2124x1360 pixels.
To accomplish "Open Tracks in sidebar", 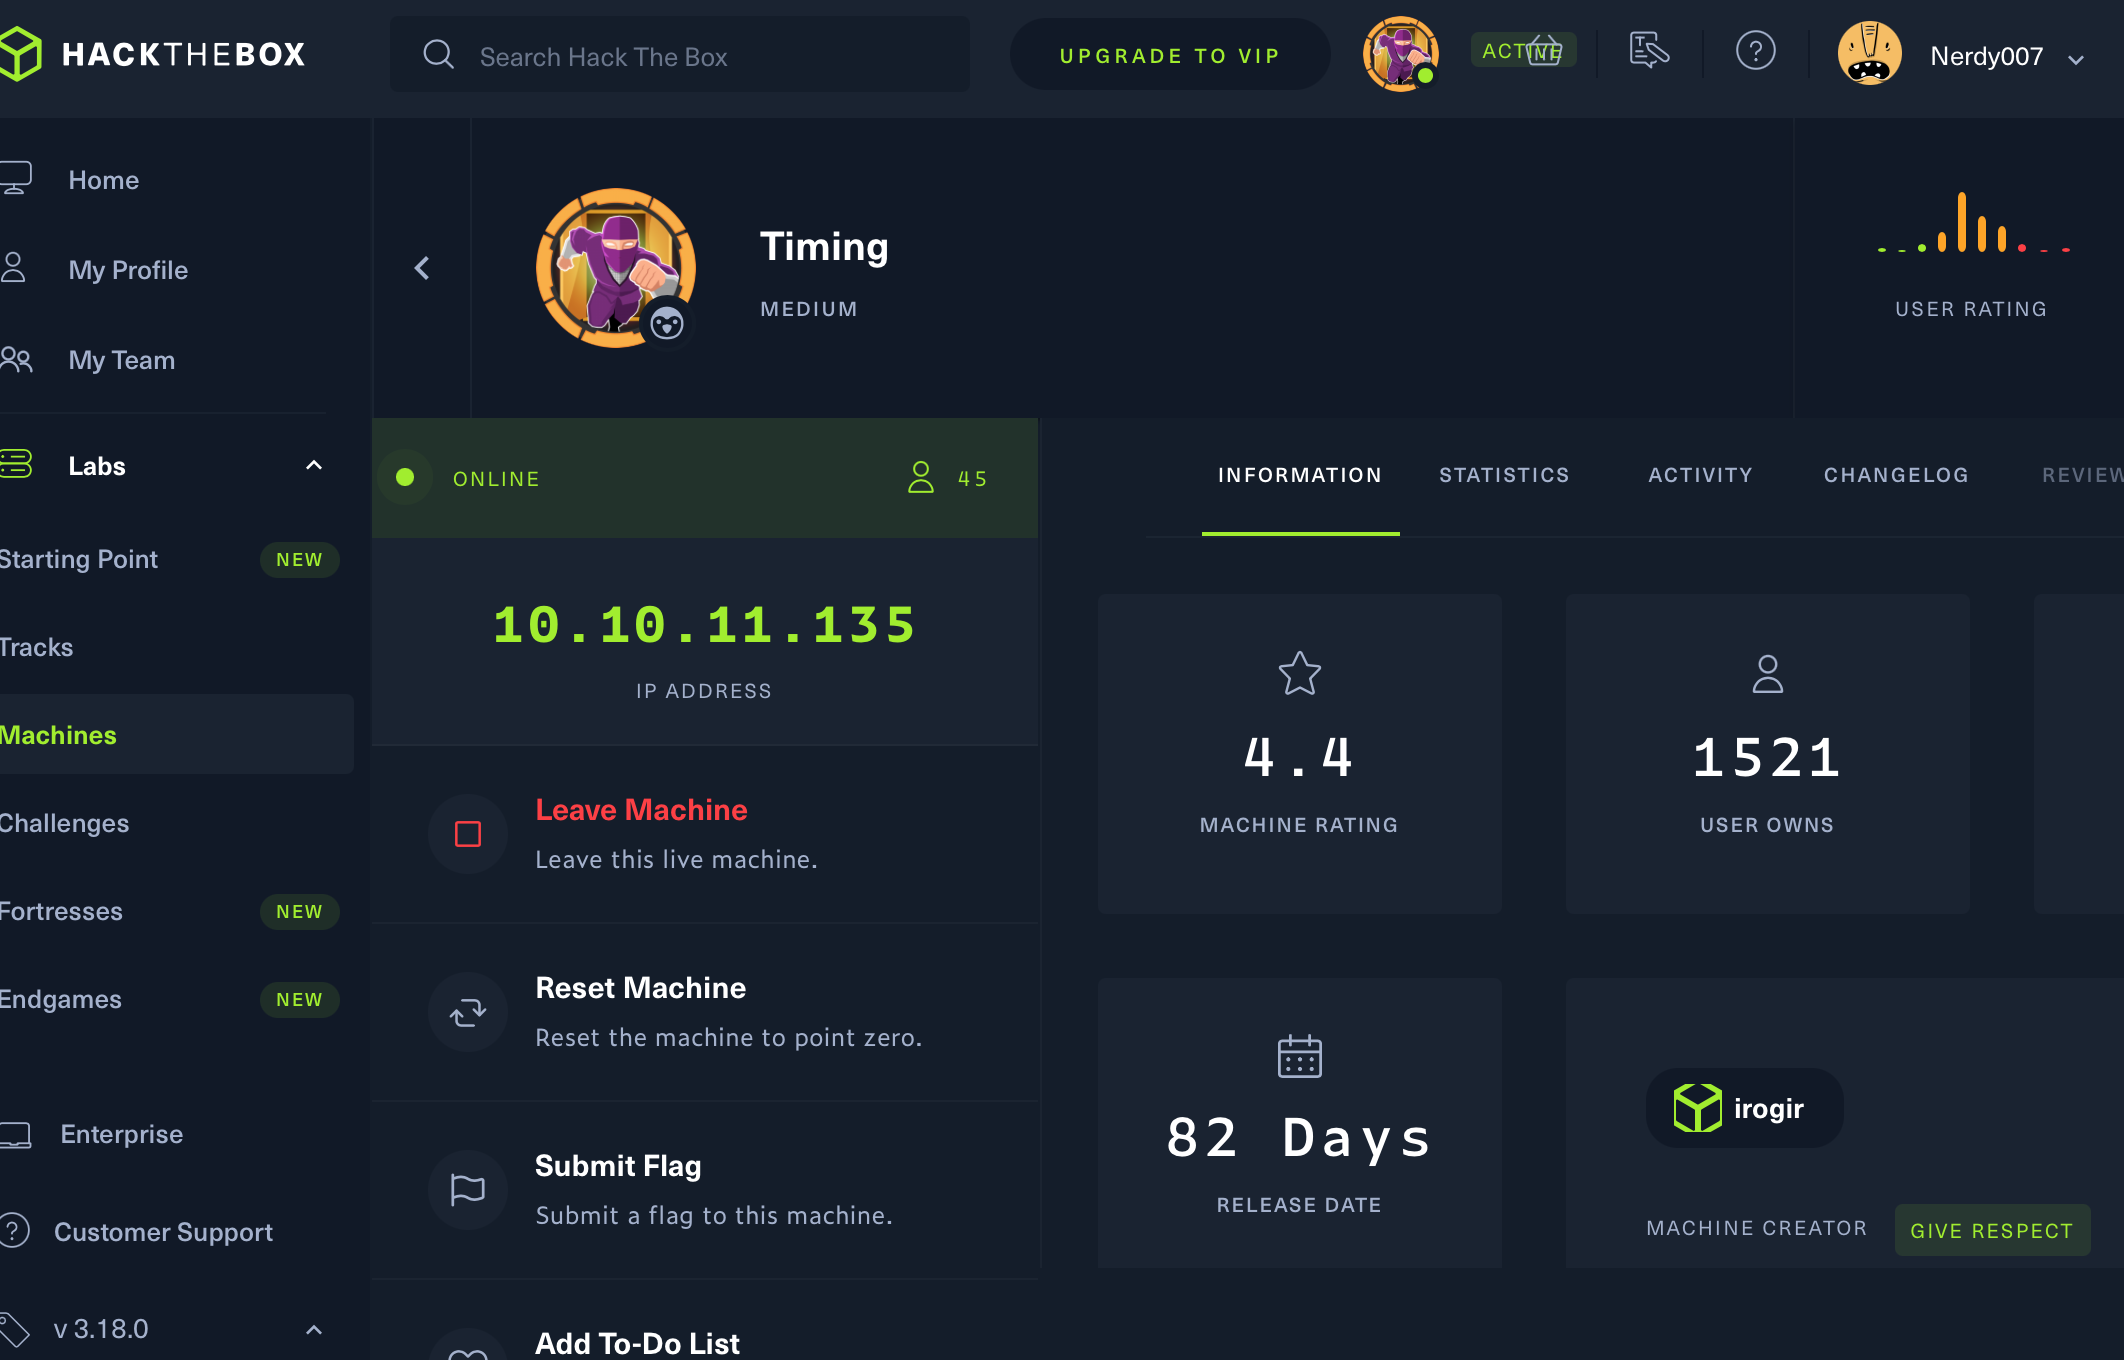I will [x=37, y=647].
